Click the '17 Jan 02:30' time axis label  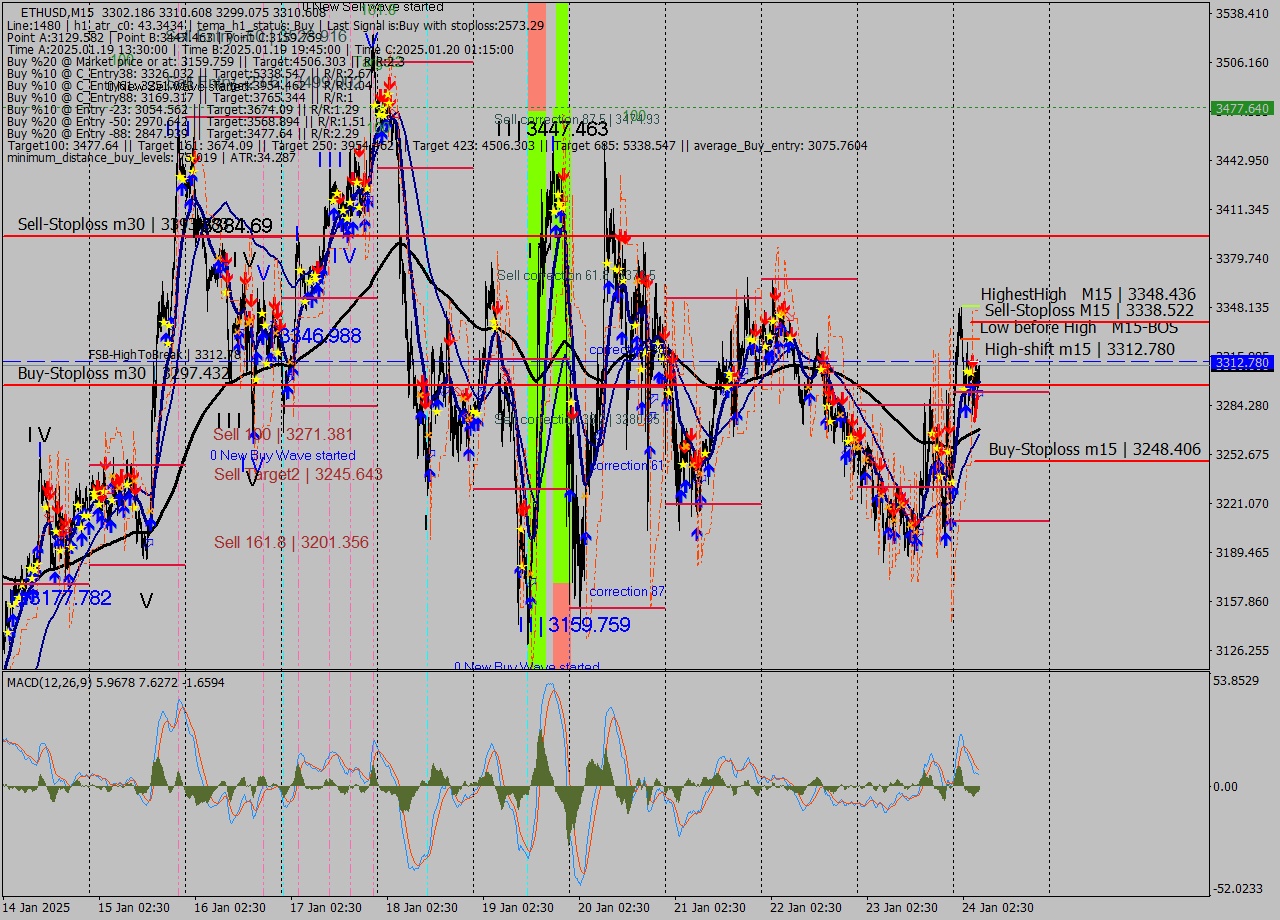[326, 907]
